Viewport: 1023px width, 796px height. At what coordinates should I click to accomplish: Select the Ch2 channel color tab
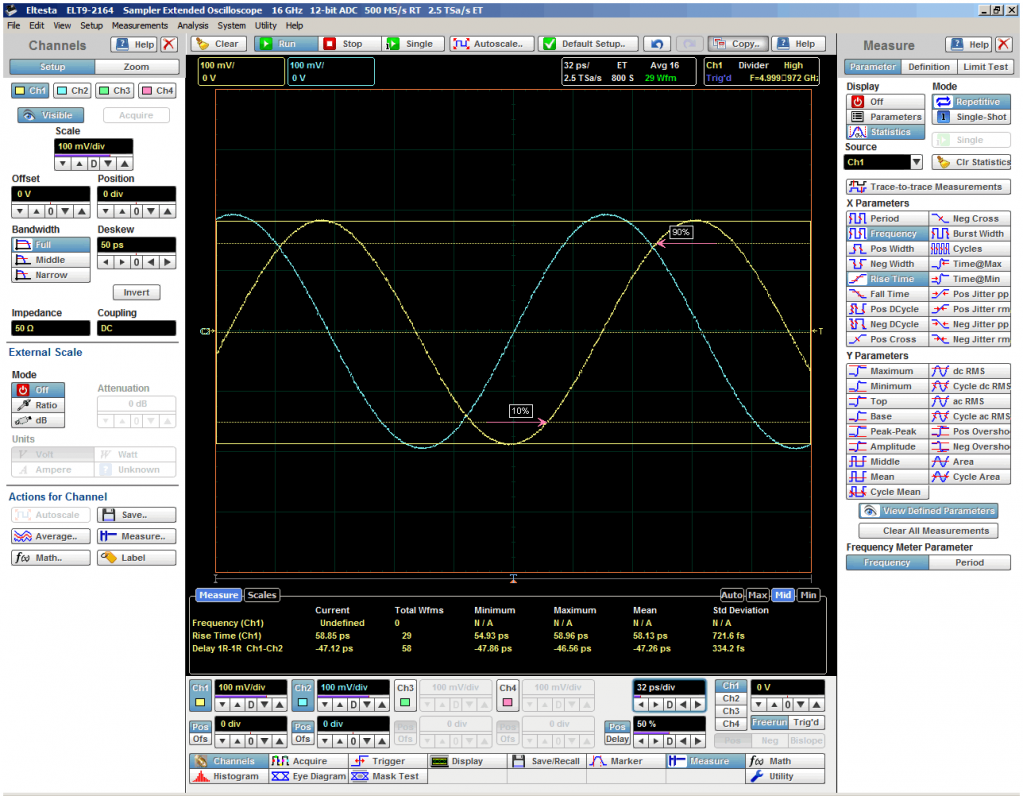pos(73,90)
